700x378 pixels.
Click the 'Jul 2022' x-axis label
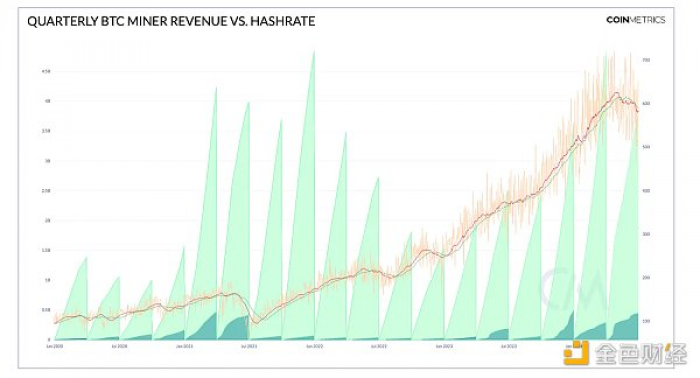click(379, 346)
